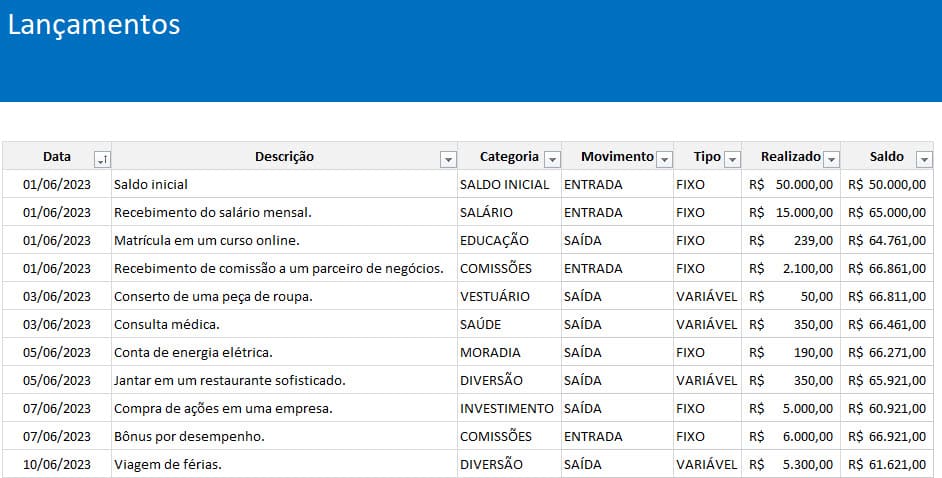This screenshot has height=478, width=942.
Task: Open the Data column filter dropdown
Action: pos(102,158)
